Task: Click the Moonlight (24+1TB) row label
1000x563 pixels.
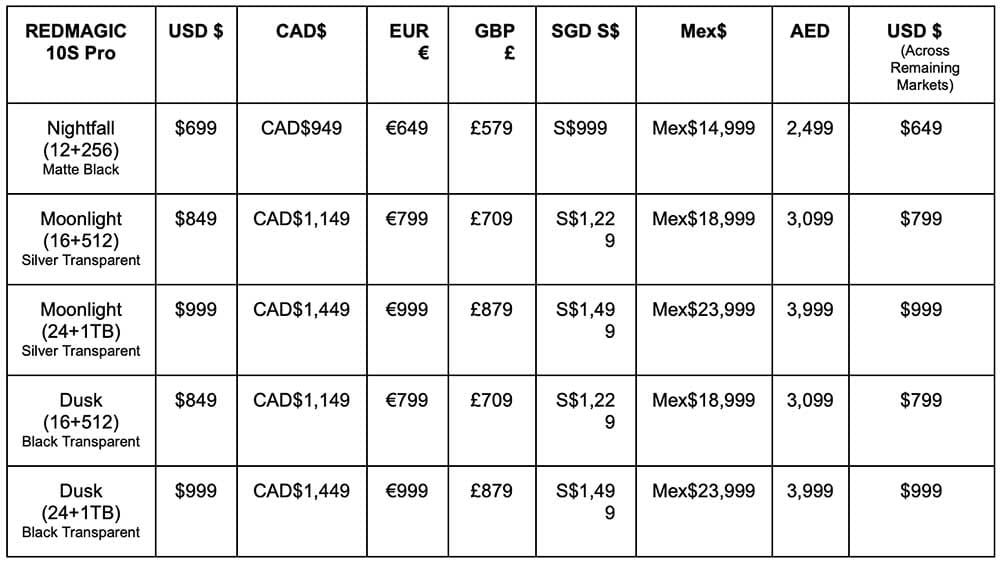Action: [x=81, y=330]
